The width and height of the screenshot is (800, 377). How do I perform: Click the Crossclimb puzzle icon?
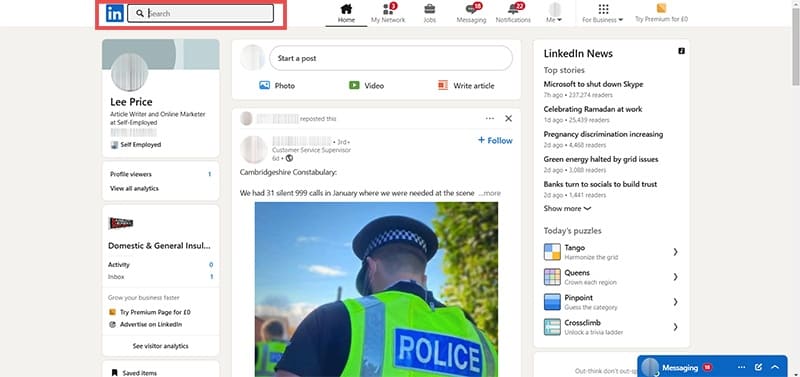point(552,326)
